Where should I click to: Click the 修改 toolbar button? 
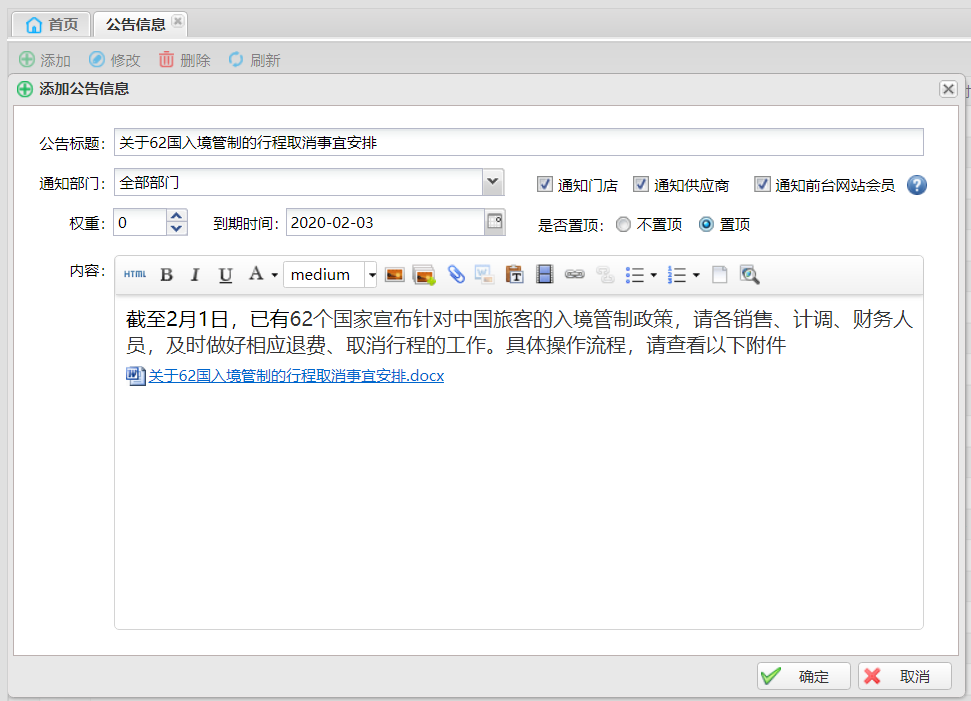115,59
